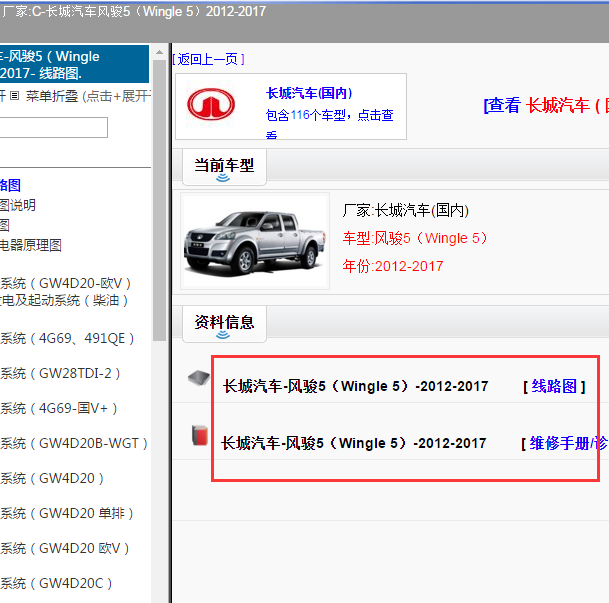Click the Wingle 5 pickup photo

255,241
